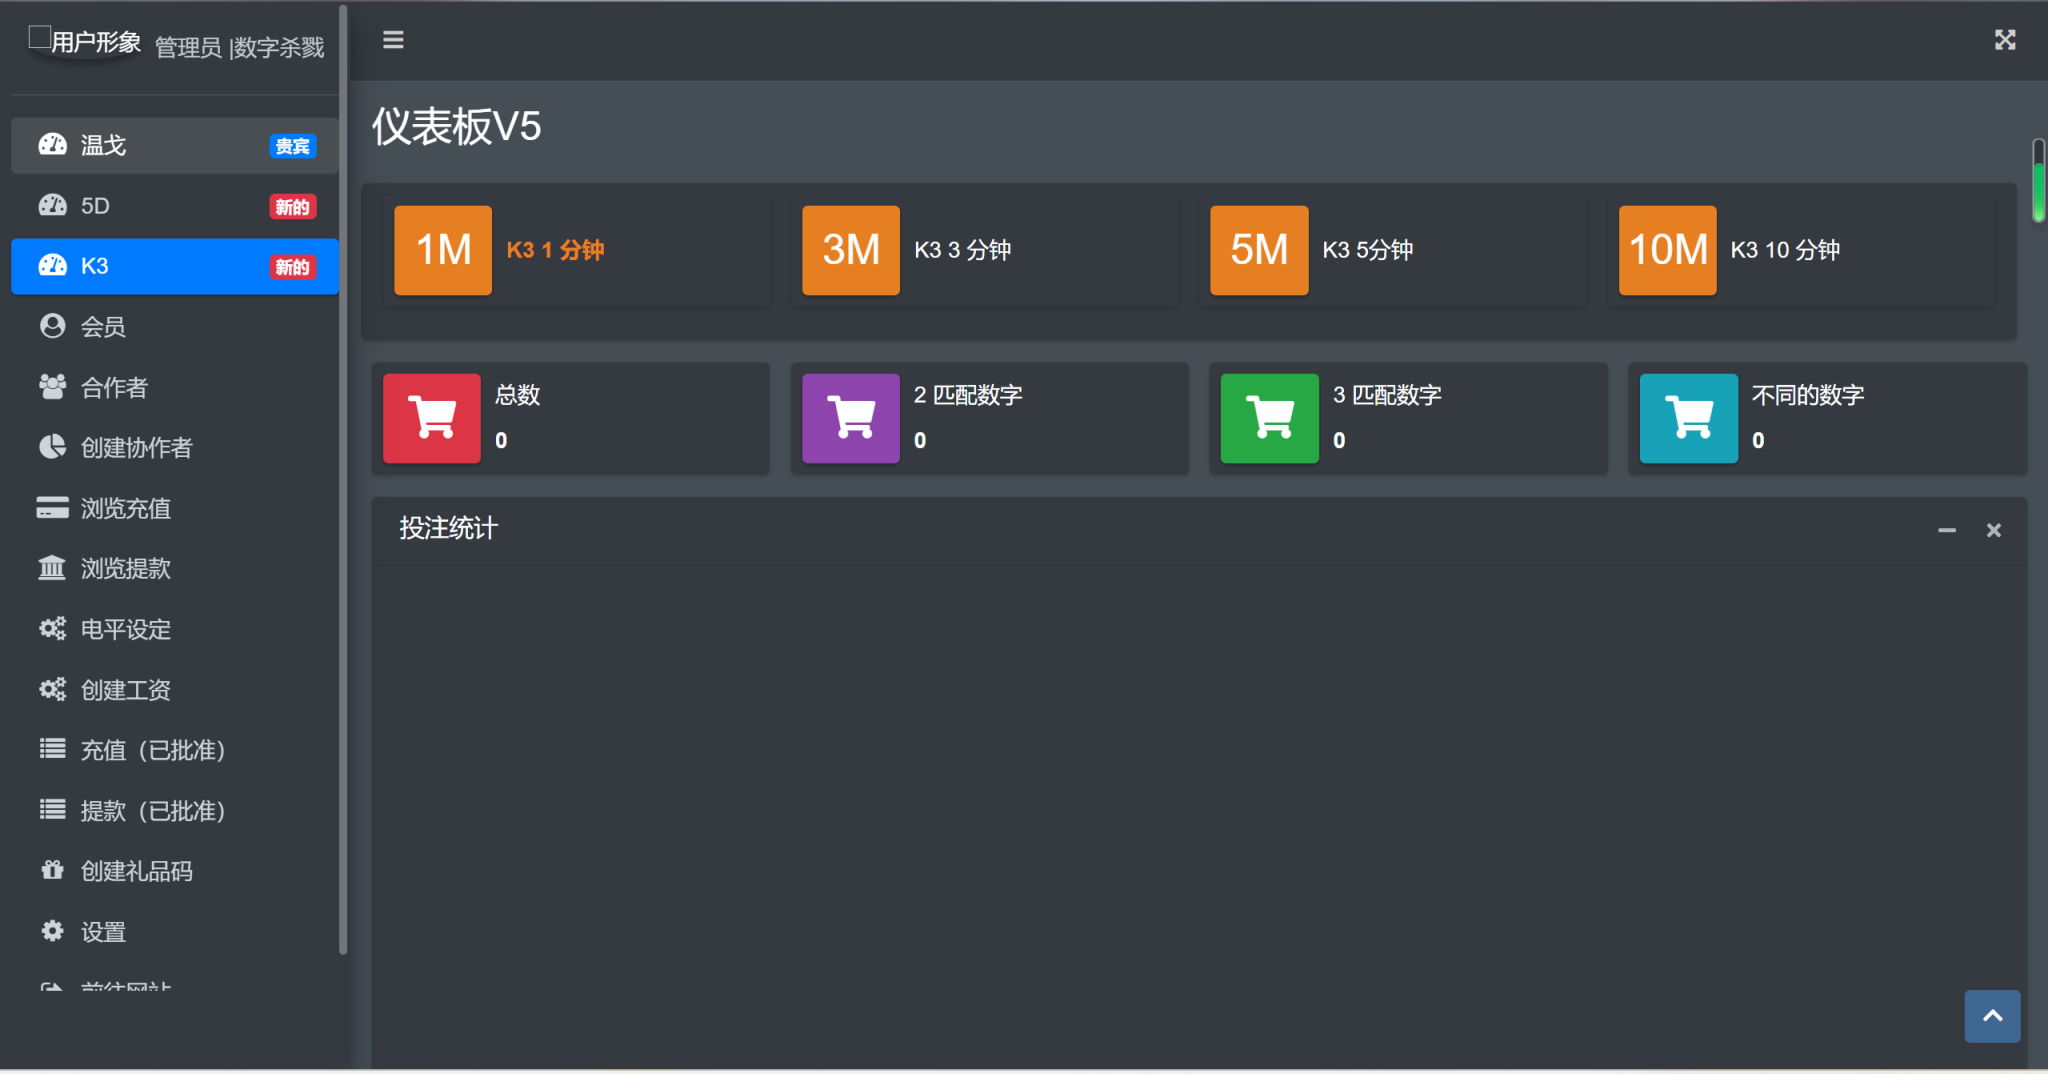
Task: Open 浏览充值 in the sidebar
Action: (x=125, y=508)
